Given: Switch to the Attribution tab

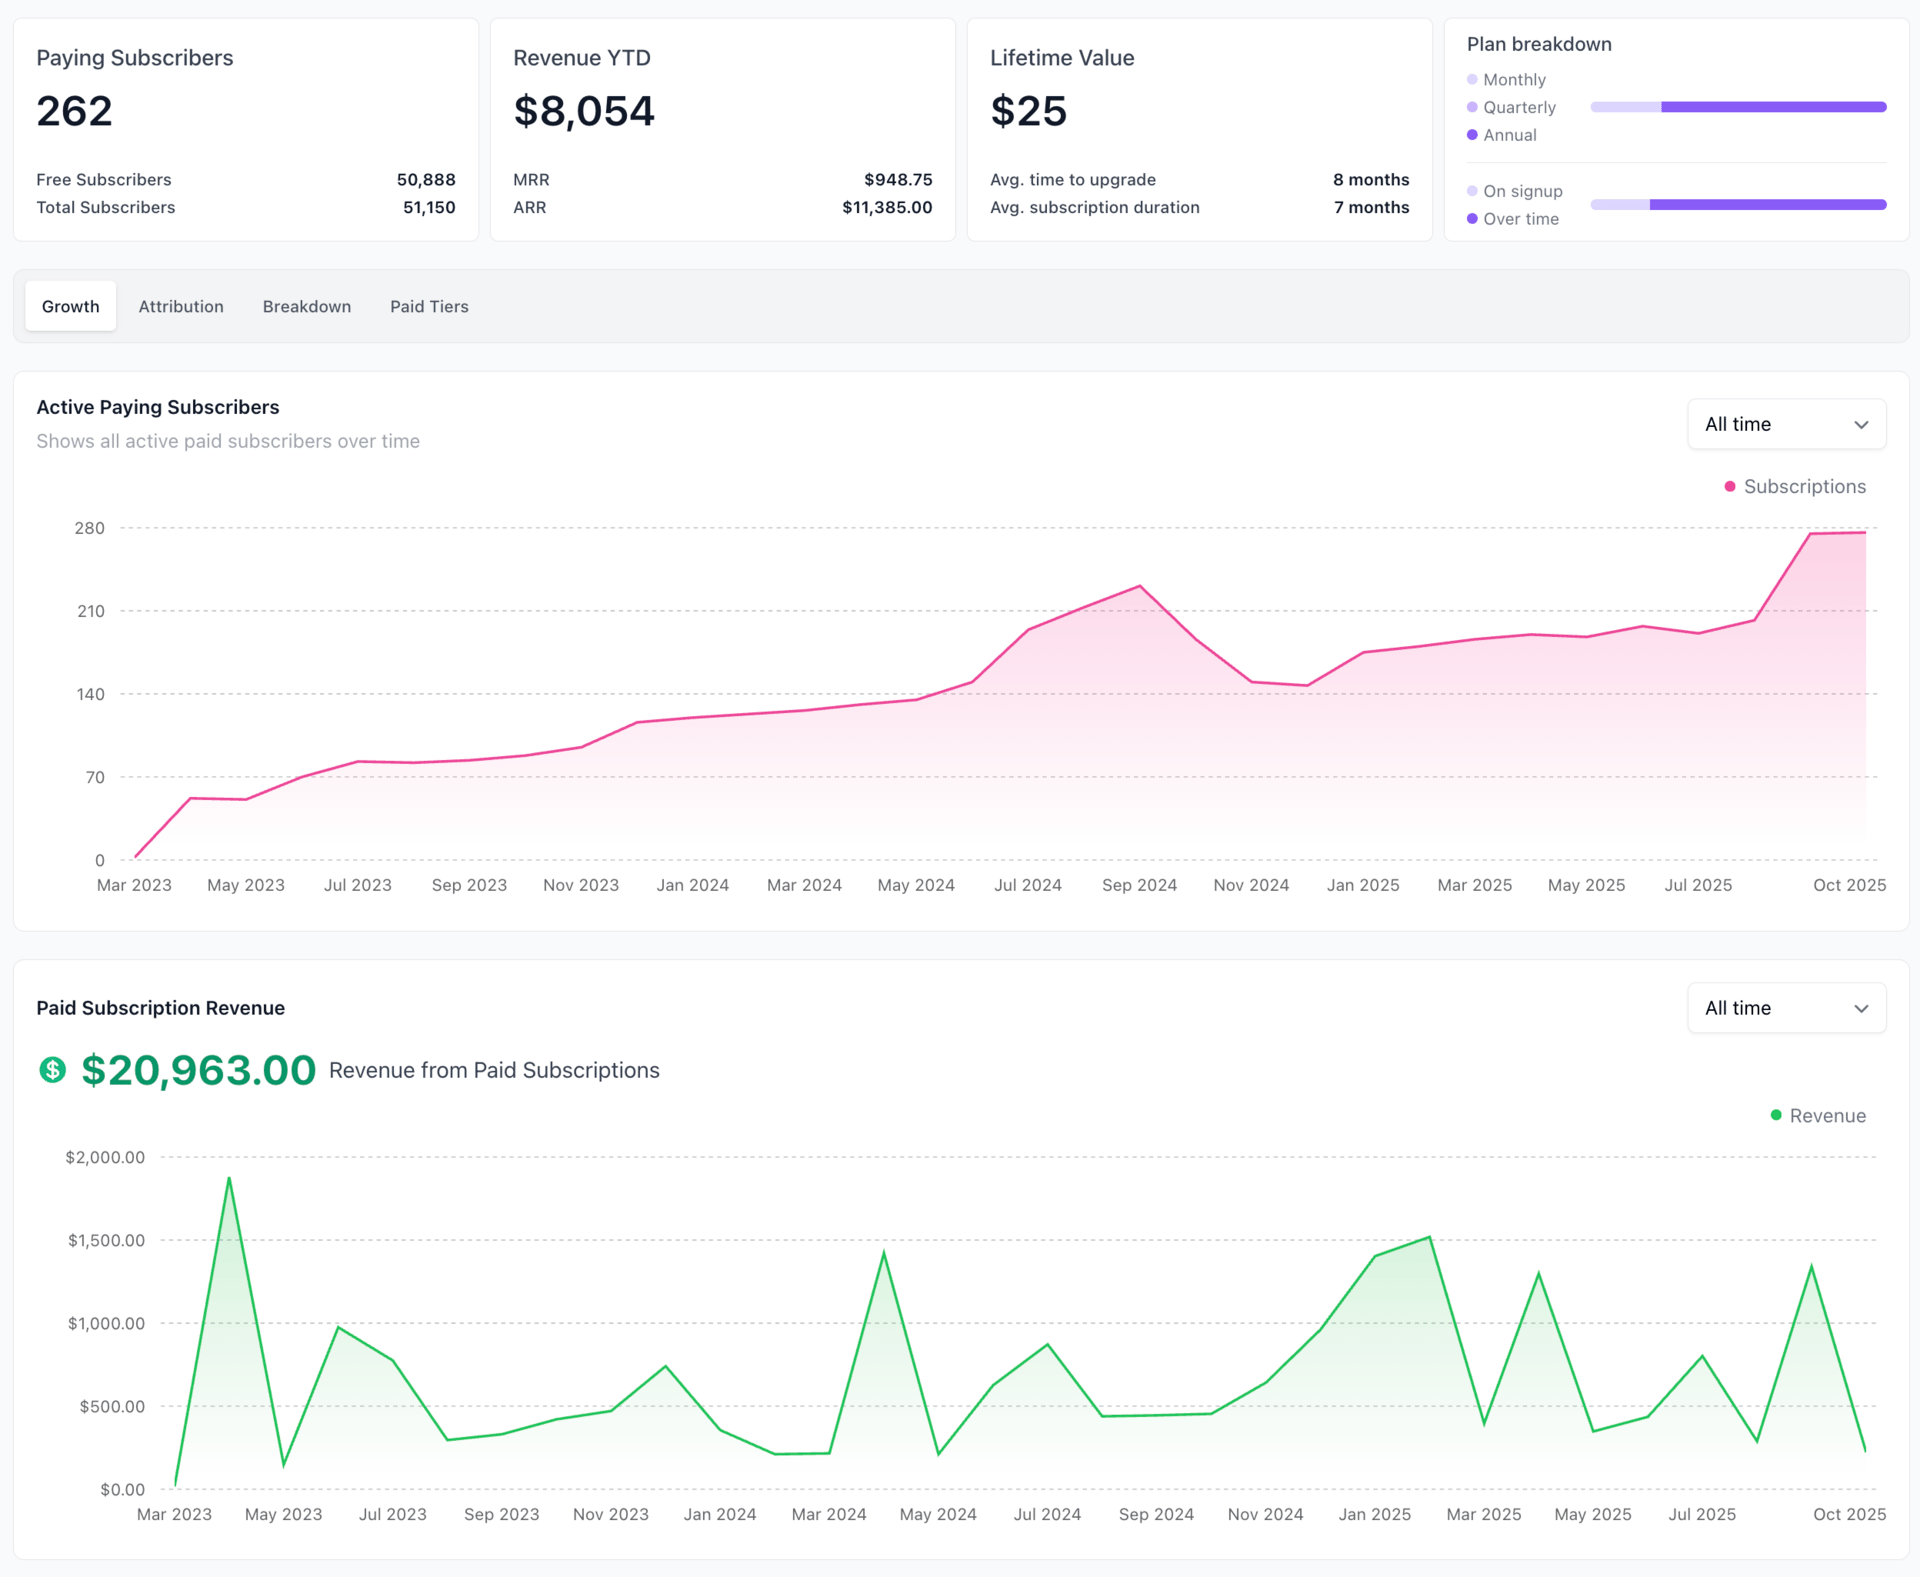Looking at the screenshot, I should coord(181,307).
